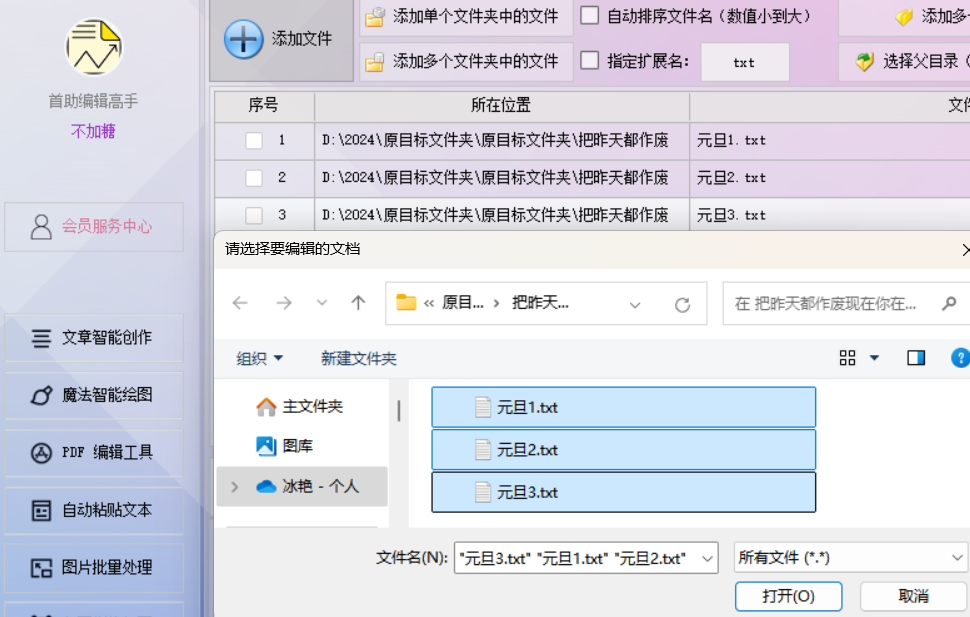
Task: Open PDF 编辑工具 in the sidebar
Action: pos(94,453)
